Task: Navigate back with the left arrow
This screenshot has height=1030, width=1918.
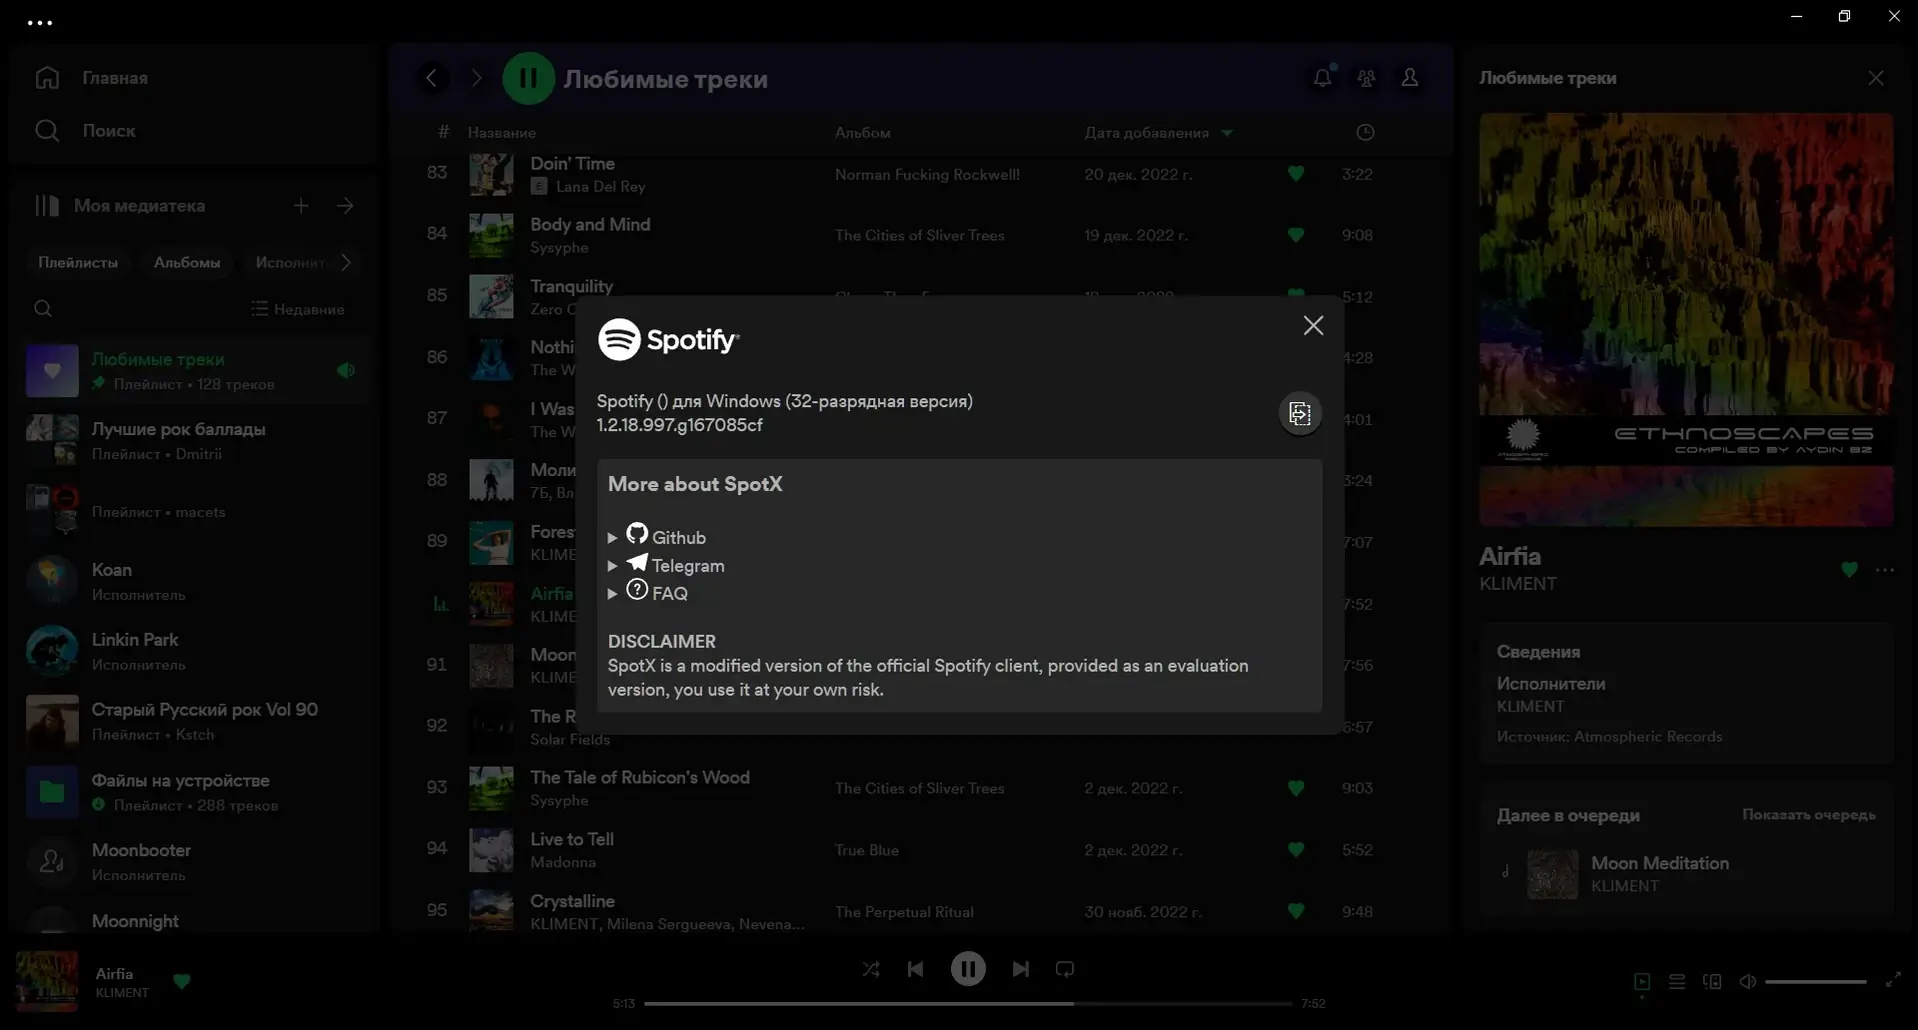Action: tap(432, 78)
